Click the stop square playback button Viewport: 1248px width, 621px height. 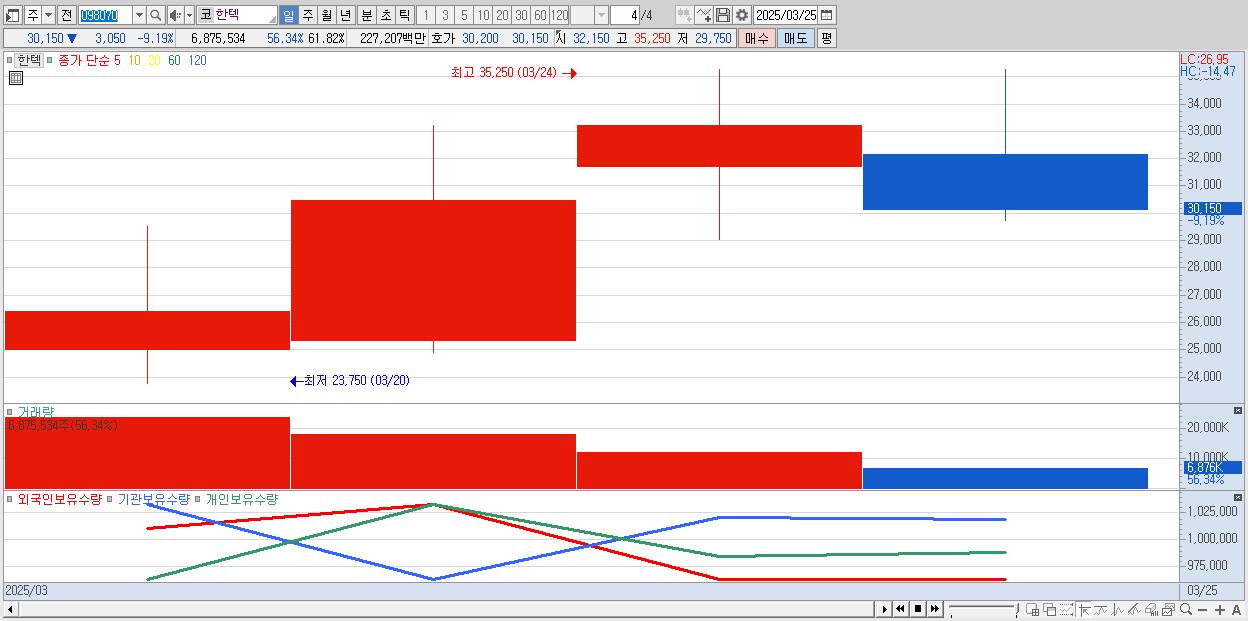(x=918, y=609)
